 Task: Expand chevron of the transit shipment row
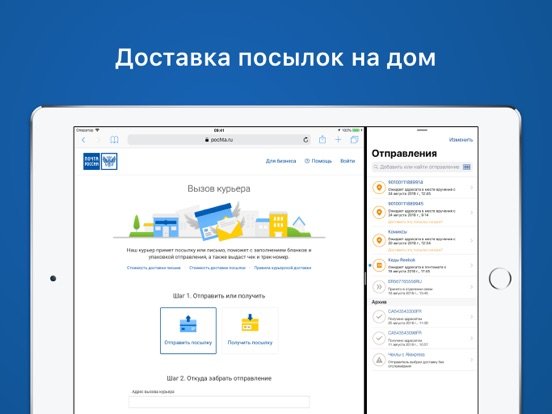click(x=472, y=287)
